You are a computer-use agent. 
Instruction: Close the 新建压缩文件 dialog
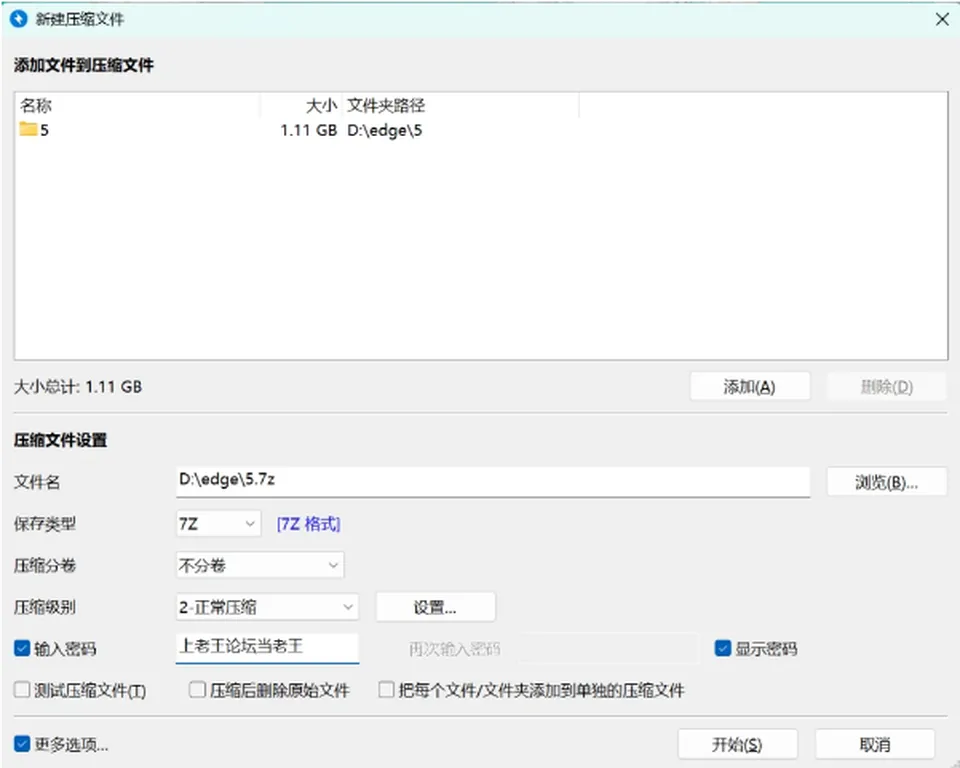click(942, 19)
